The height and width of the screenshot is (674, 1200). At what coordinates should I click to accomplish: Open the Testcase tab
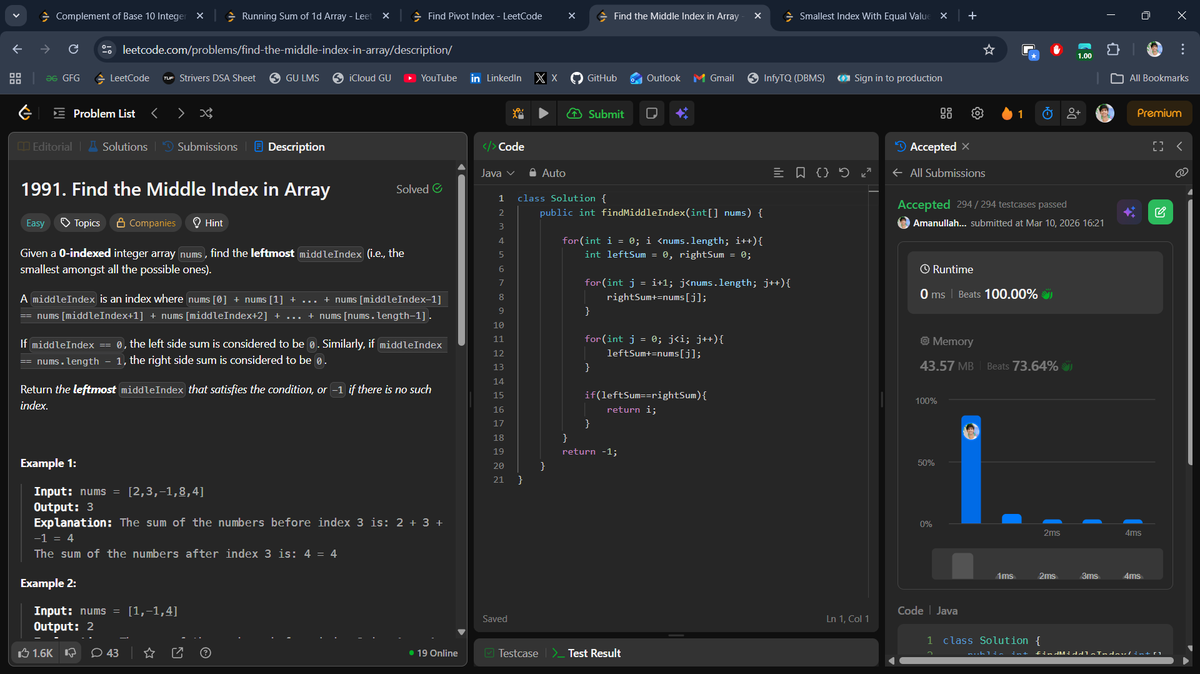pos(510,653)
